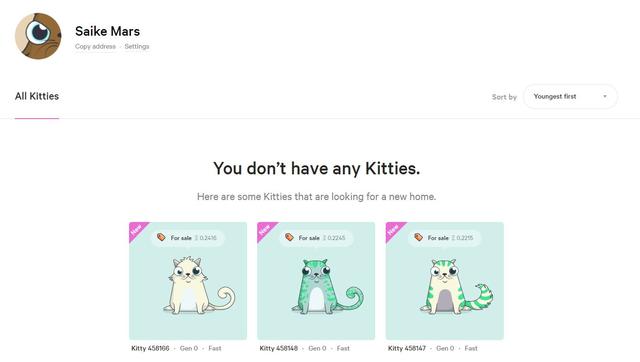Open the Youngest first sort dropdown
This screenshot has width=640, height=362.
tap(570, 97)
